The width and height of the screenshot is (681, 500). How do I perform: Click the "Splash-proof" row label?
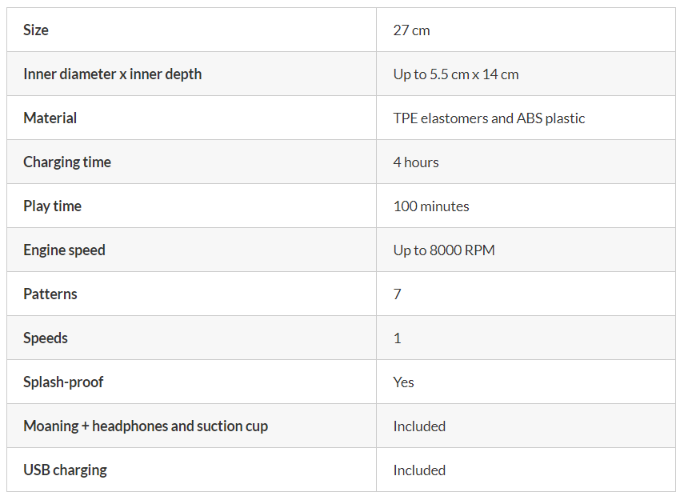pyautogui.click(x=63, y=382)
